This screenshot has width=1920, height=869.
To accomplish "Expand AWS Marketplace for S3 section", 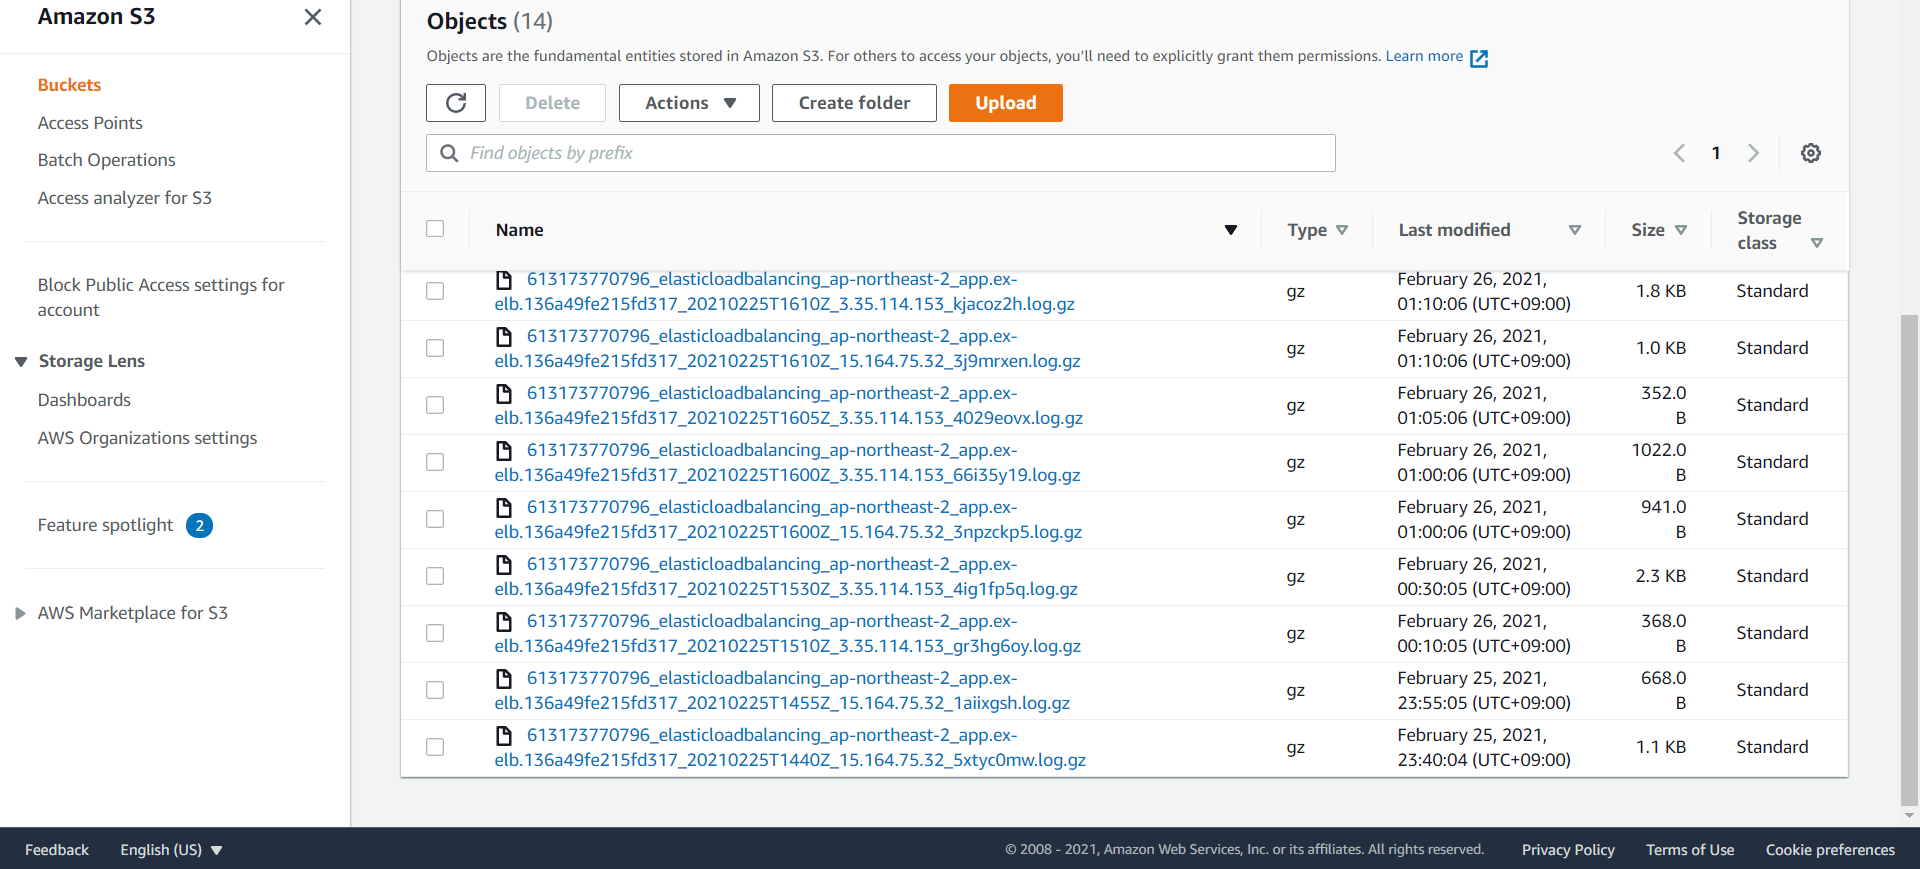I will (20, 614).
